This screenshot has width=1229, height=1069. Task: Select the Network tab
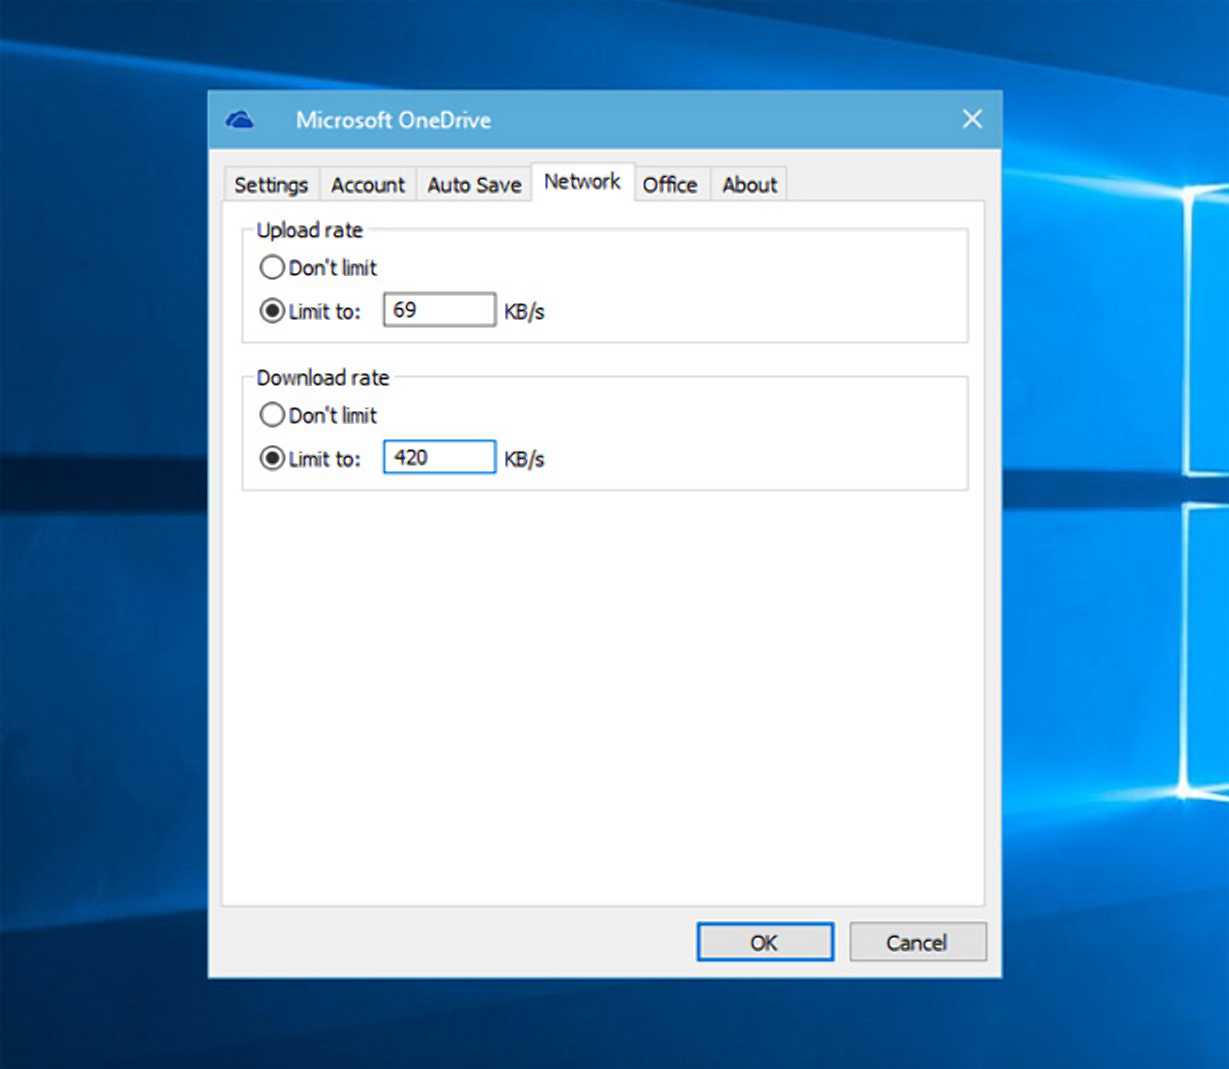click(x=582, y=182)
